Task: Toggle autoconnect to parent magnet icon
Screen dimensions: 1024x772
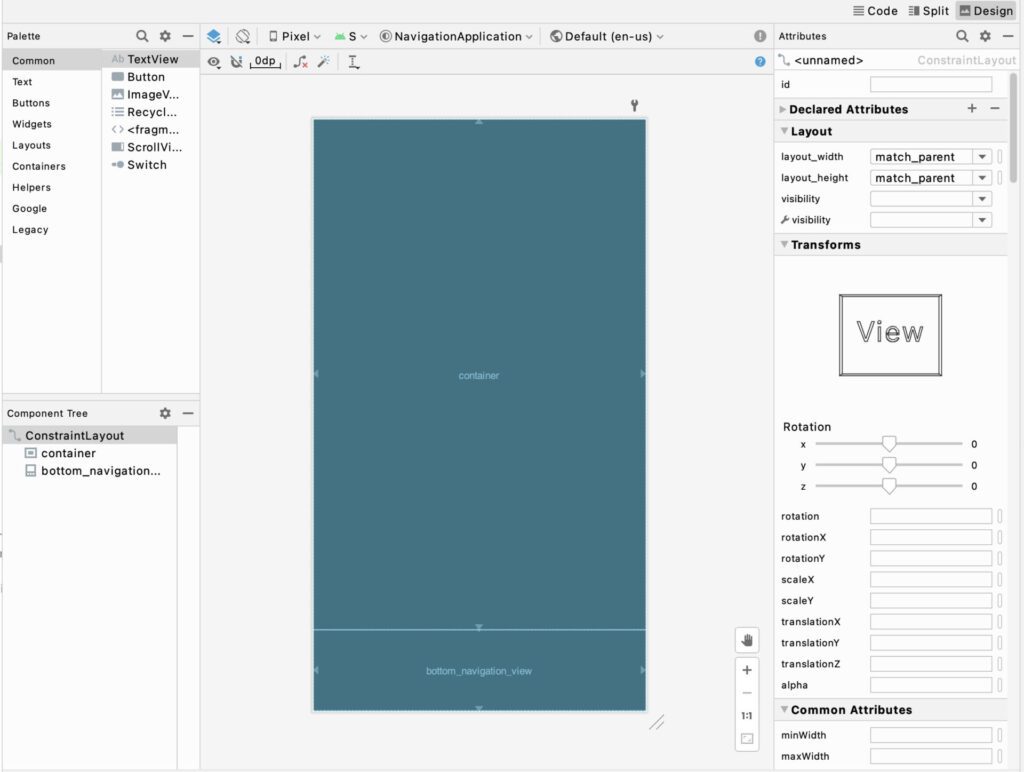Action: point(236,61)
